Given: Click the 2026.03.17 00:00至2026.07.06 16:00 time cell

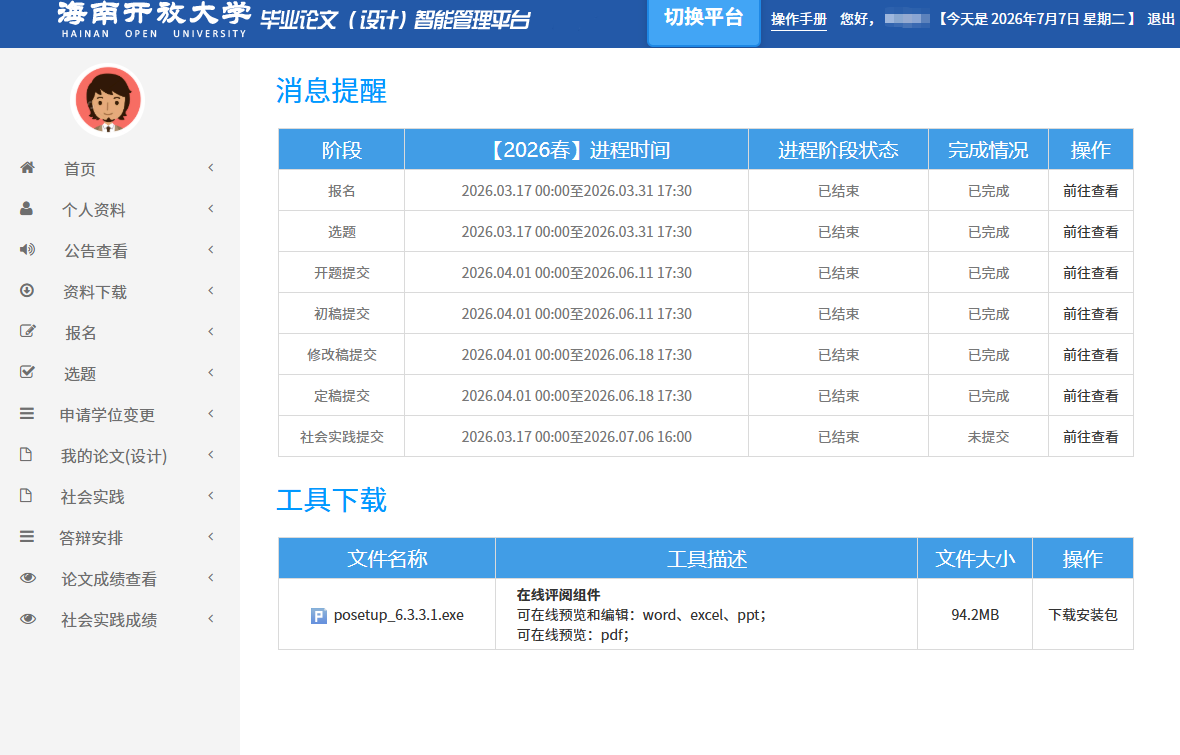Looking at the screenshot, I should pos(576,437).
